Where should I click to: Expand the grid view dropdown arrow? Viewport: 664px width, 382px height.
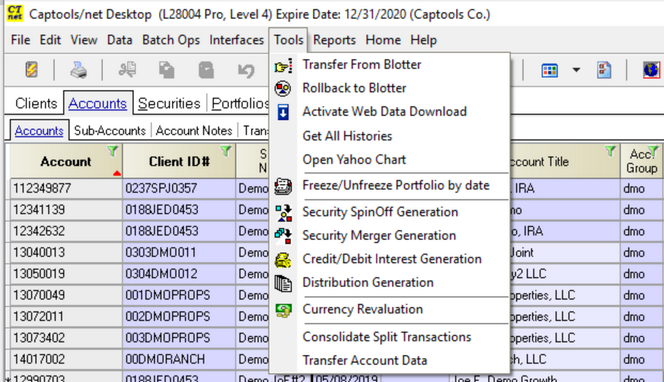tap(576, 70)
